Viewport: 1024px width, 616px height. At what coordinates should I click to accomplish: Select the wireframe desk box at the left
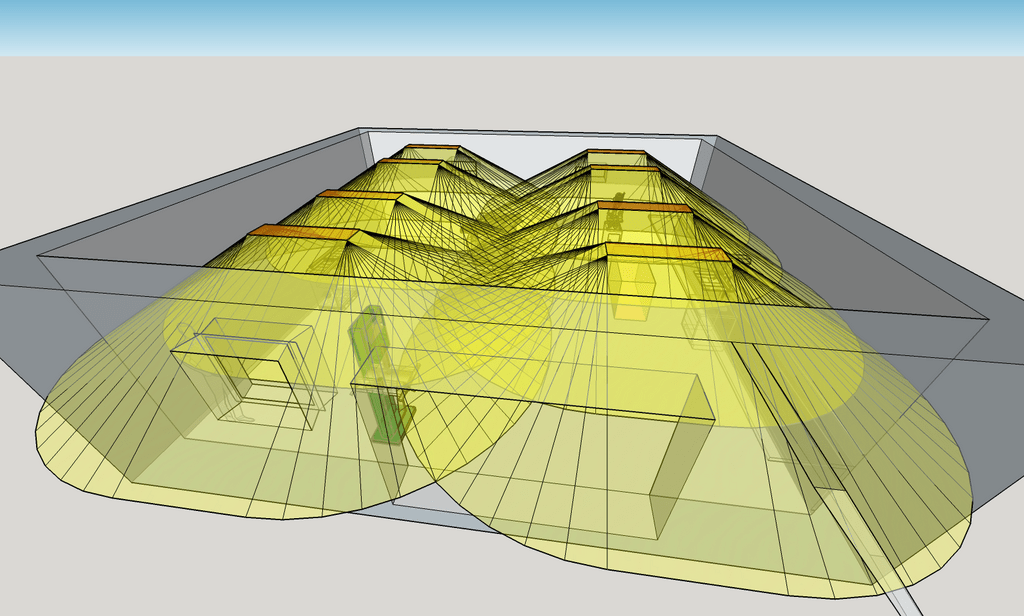tap(249, 374)
